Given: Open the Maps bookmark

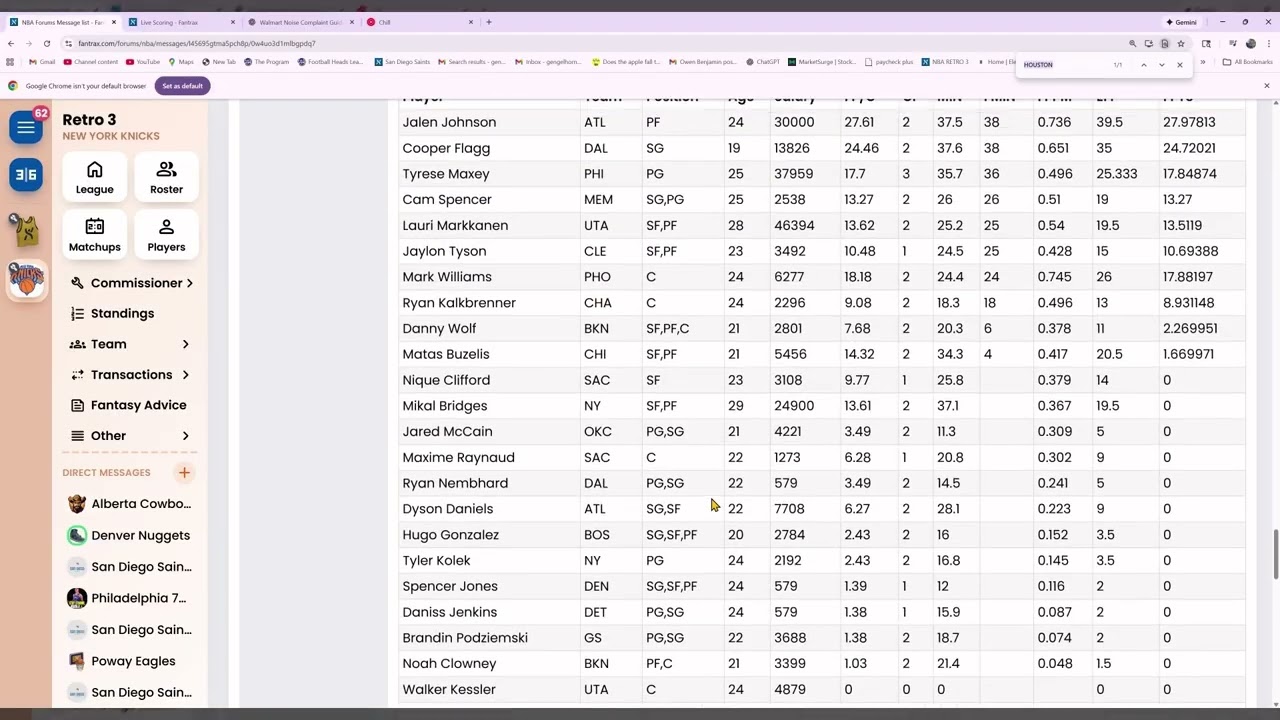Looking at the screenshot, I should coord(180,62).
